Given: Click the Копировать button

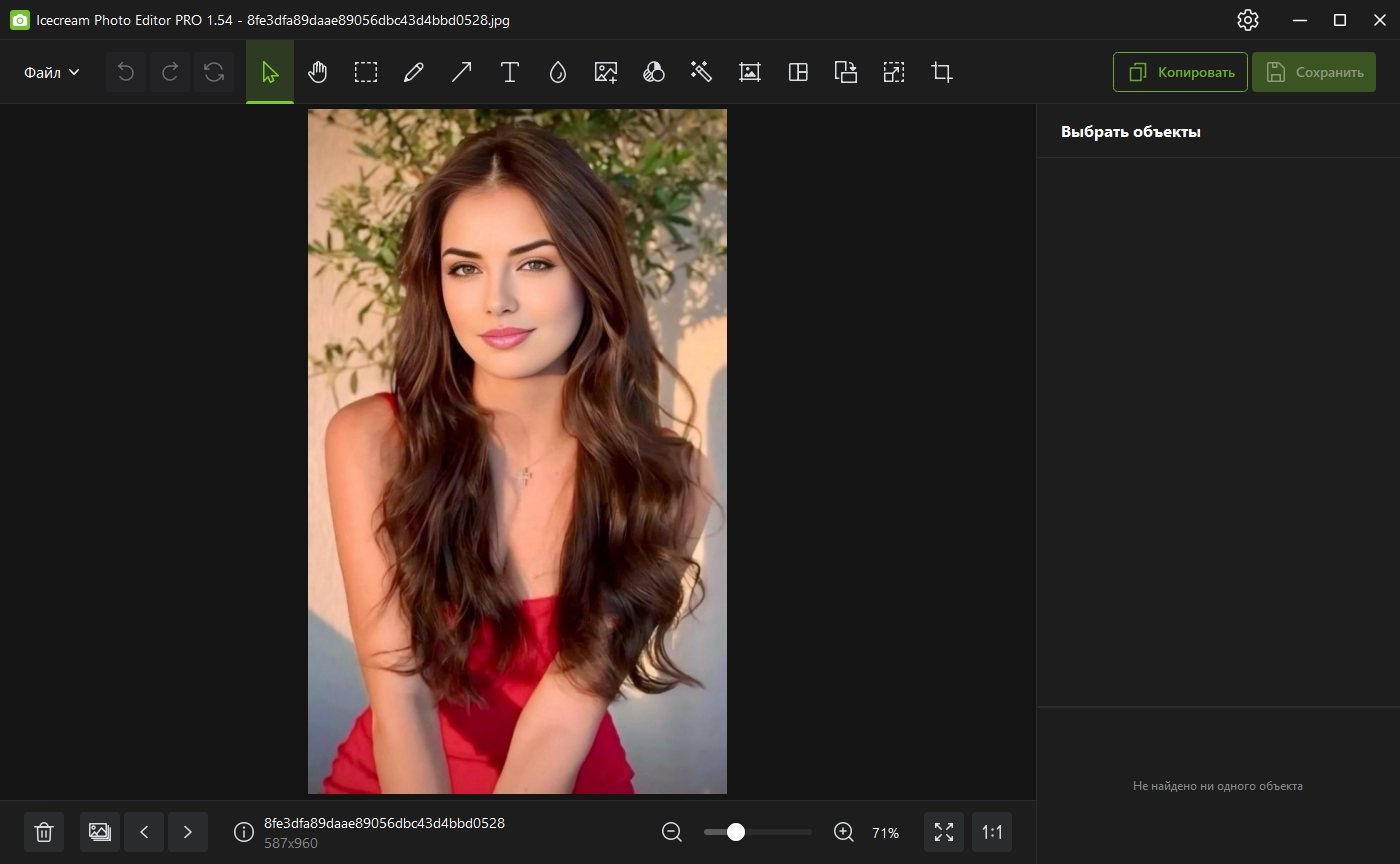Looking at the screenshot, I should pyautogui.click(x=1180, y=72).
